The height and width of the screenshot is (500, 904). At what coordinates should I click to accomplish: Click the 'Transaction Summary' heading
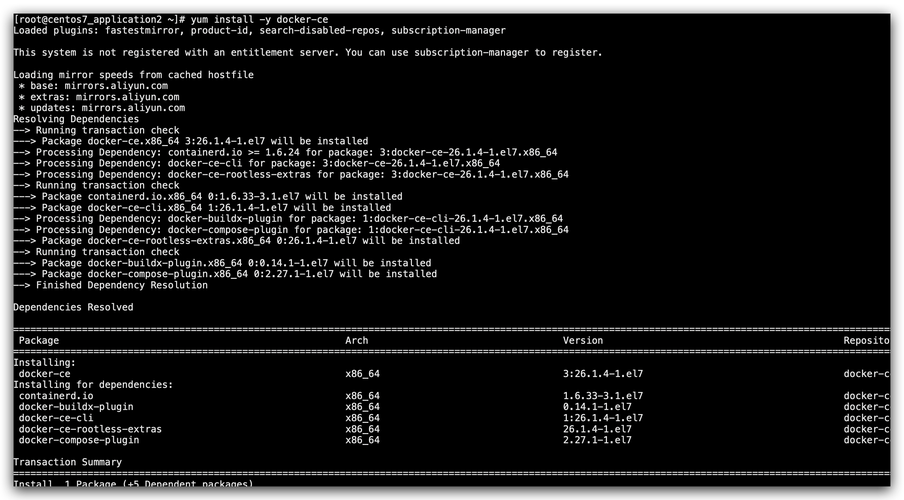coord(67,462)
